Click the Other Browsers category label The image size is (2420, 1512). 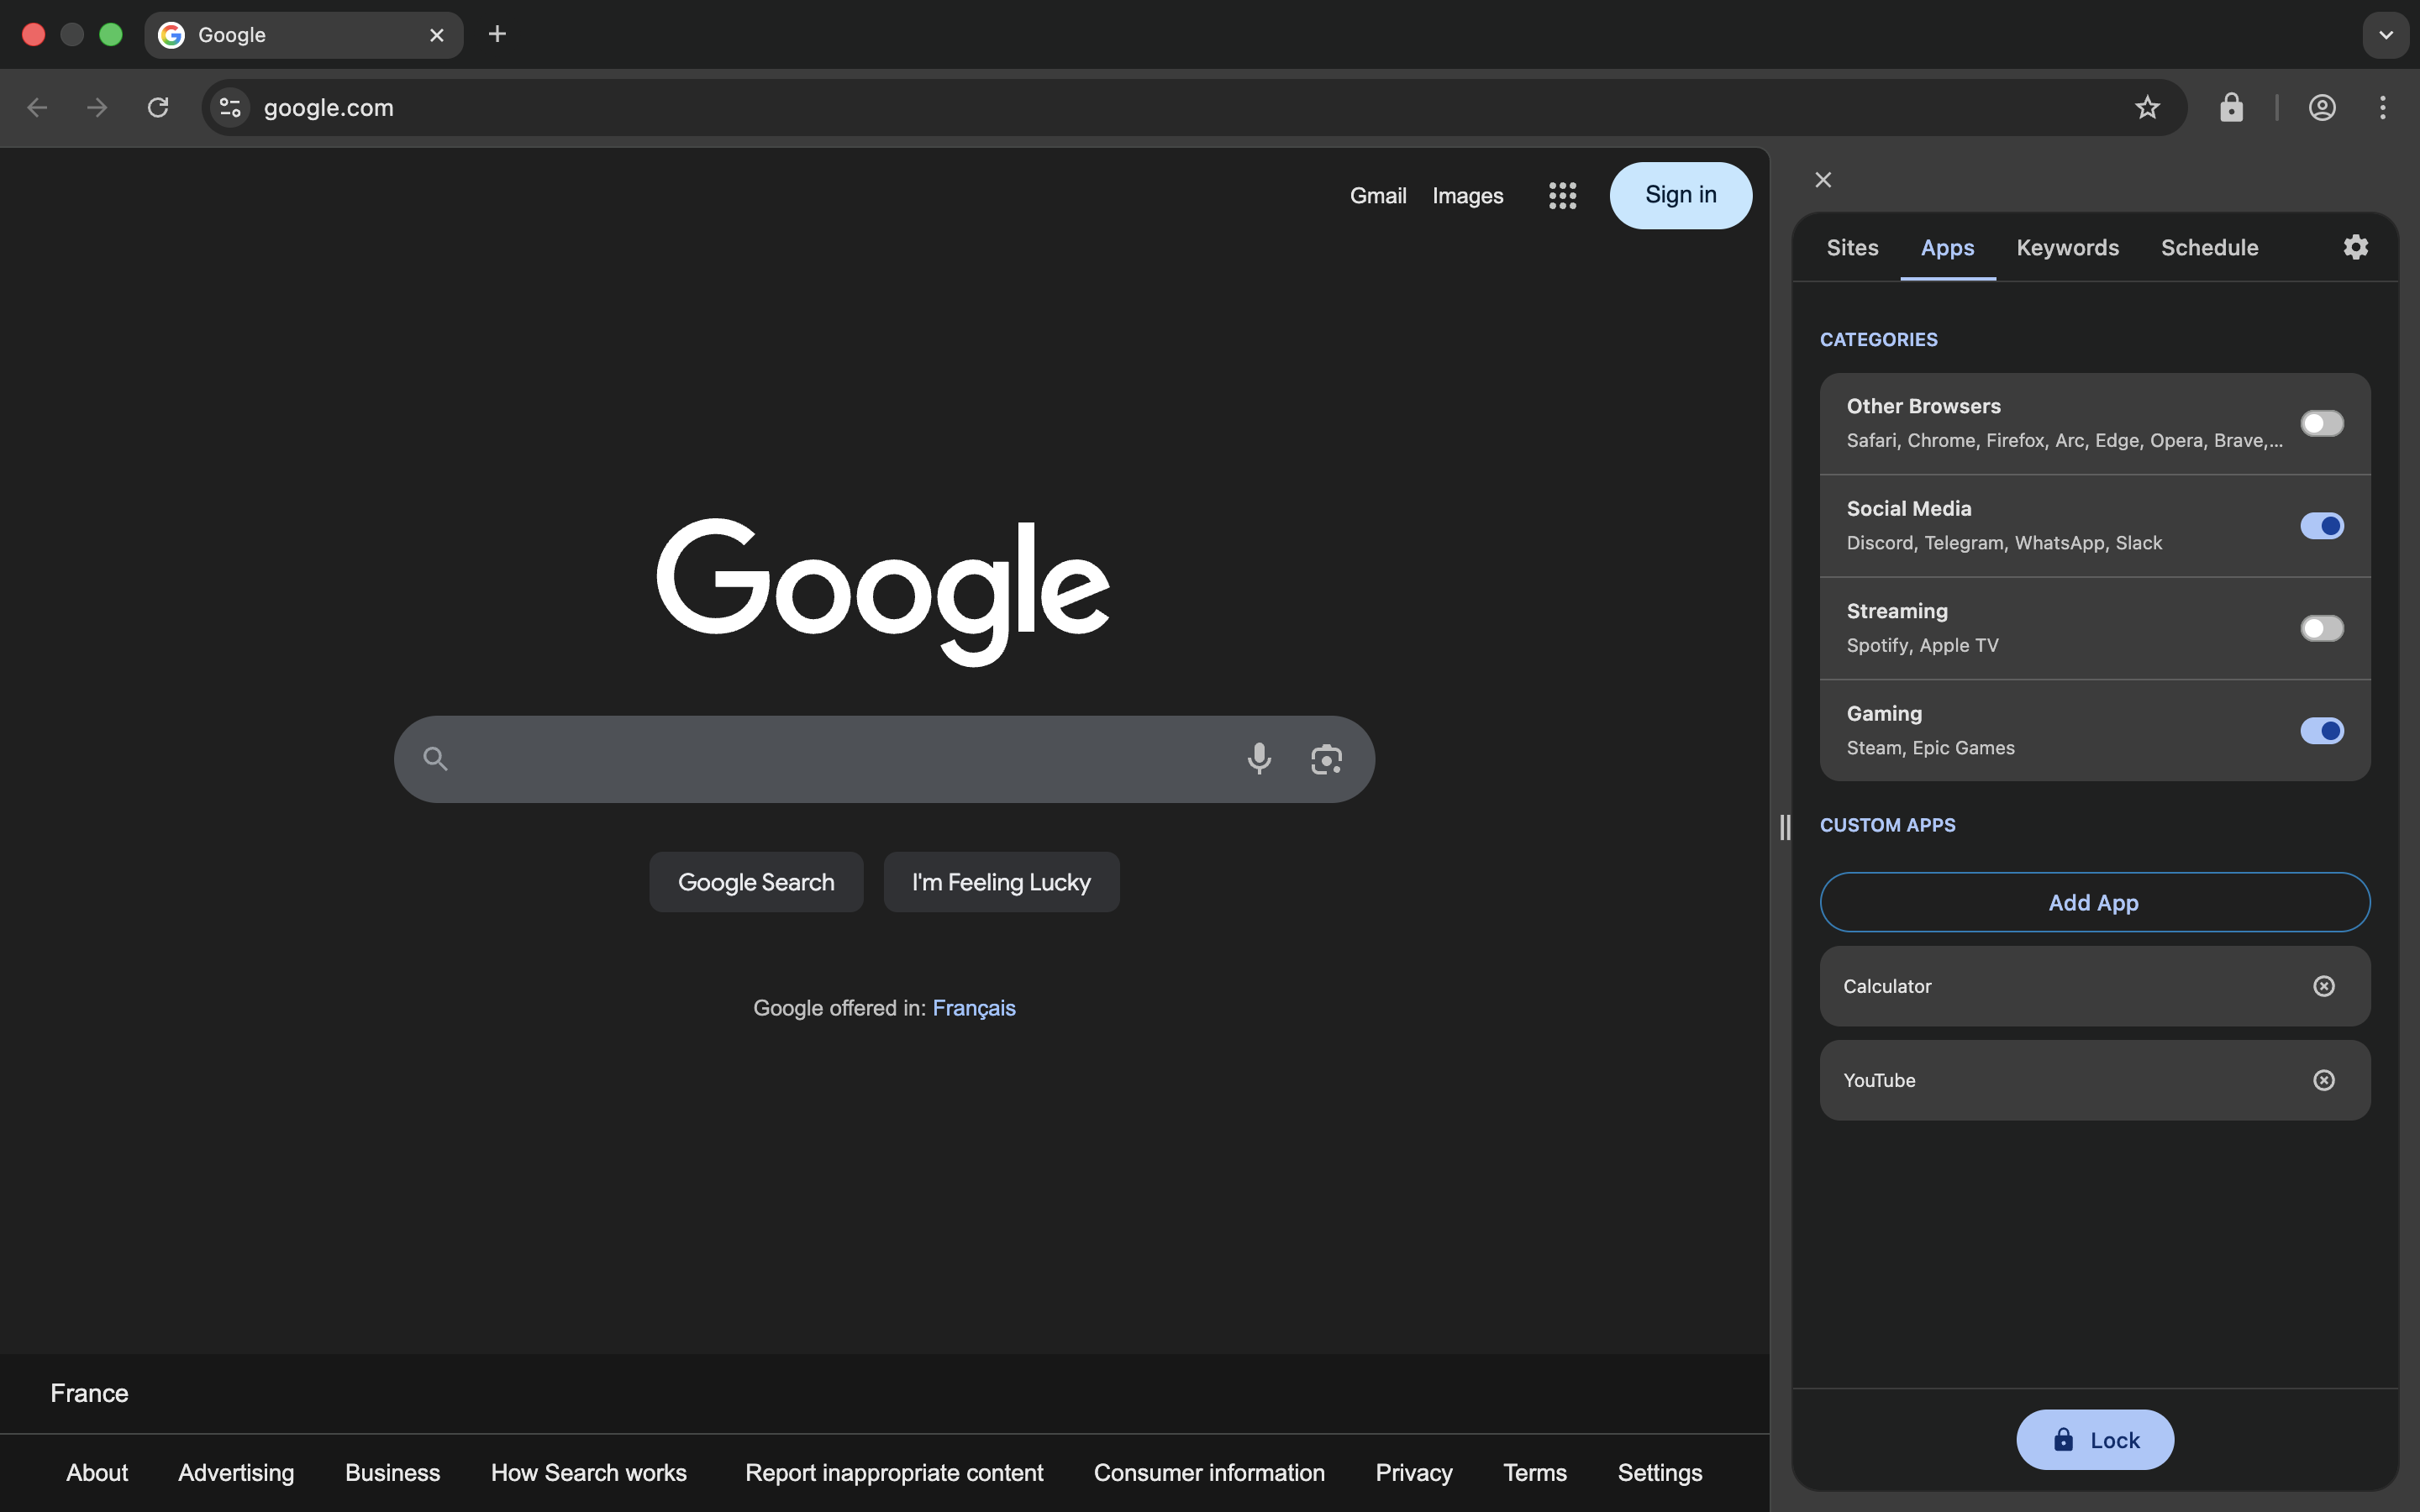1923,406
